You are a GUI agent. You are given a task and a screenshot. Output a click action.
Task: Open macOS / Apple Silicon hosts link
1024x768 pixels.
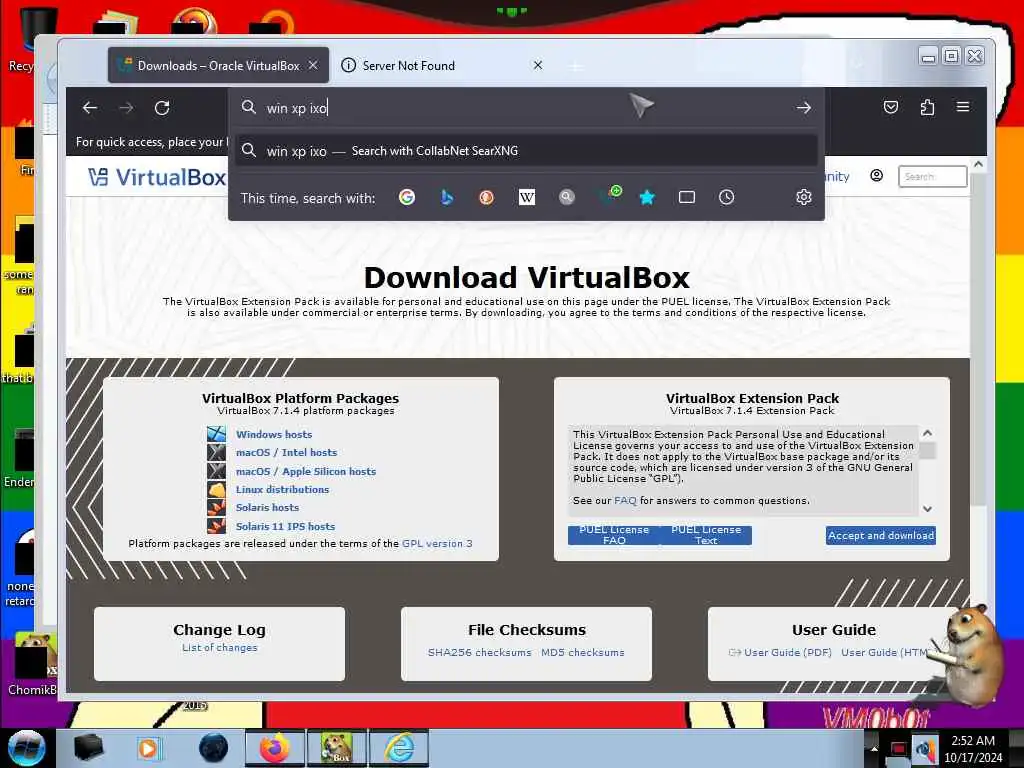tap(306, 472)
